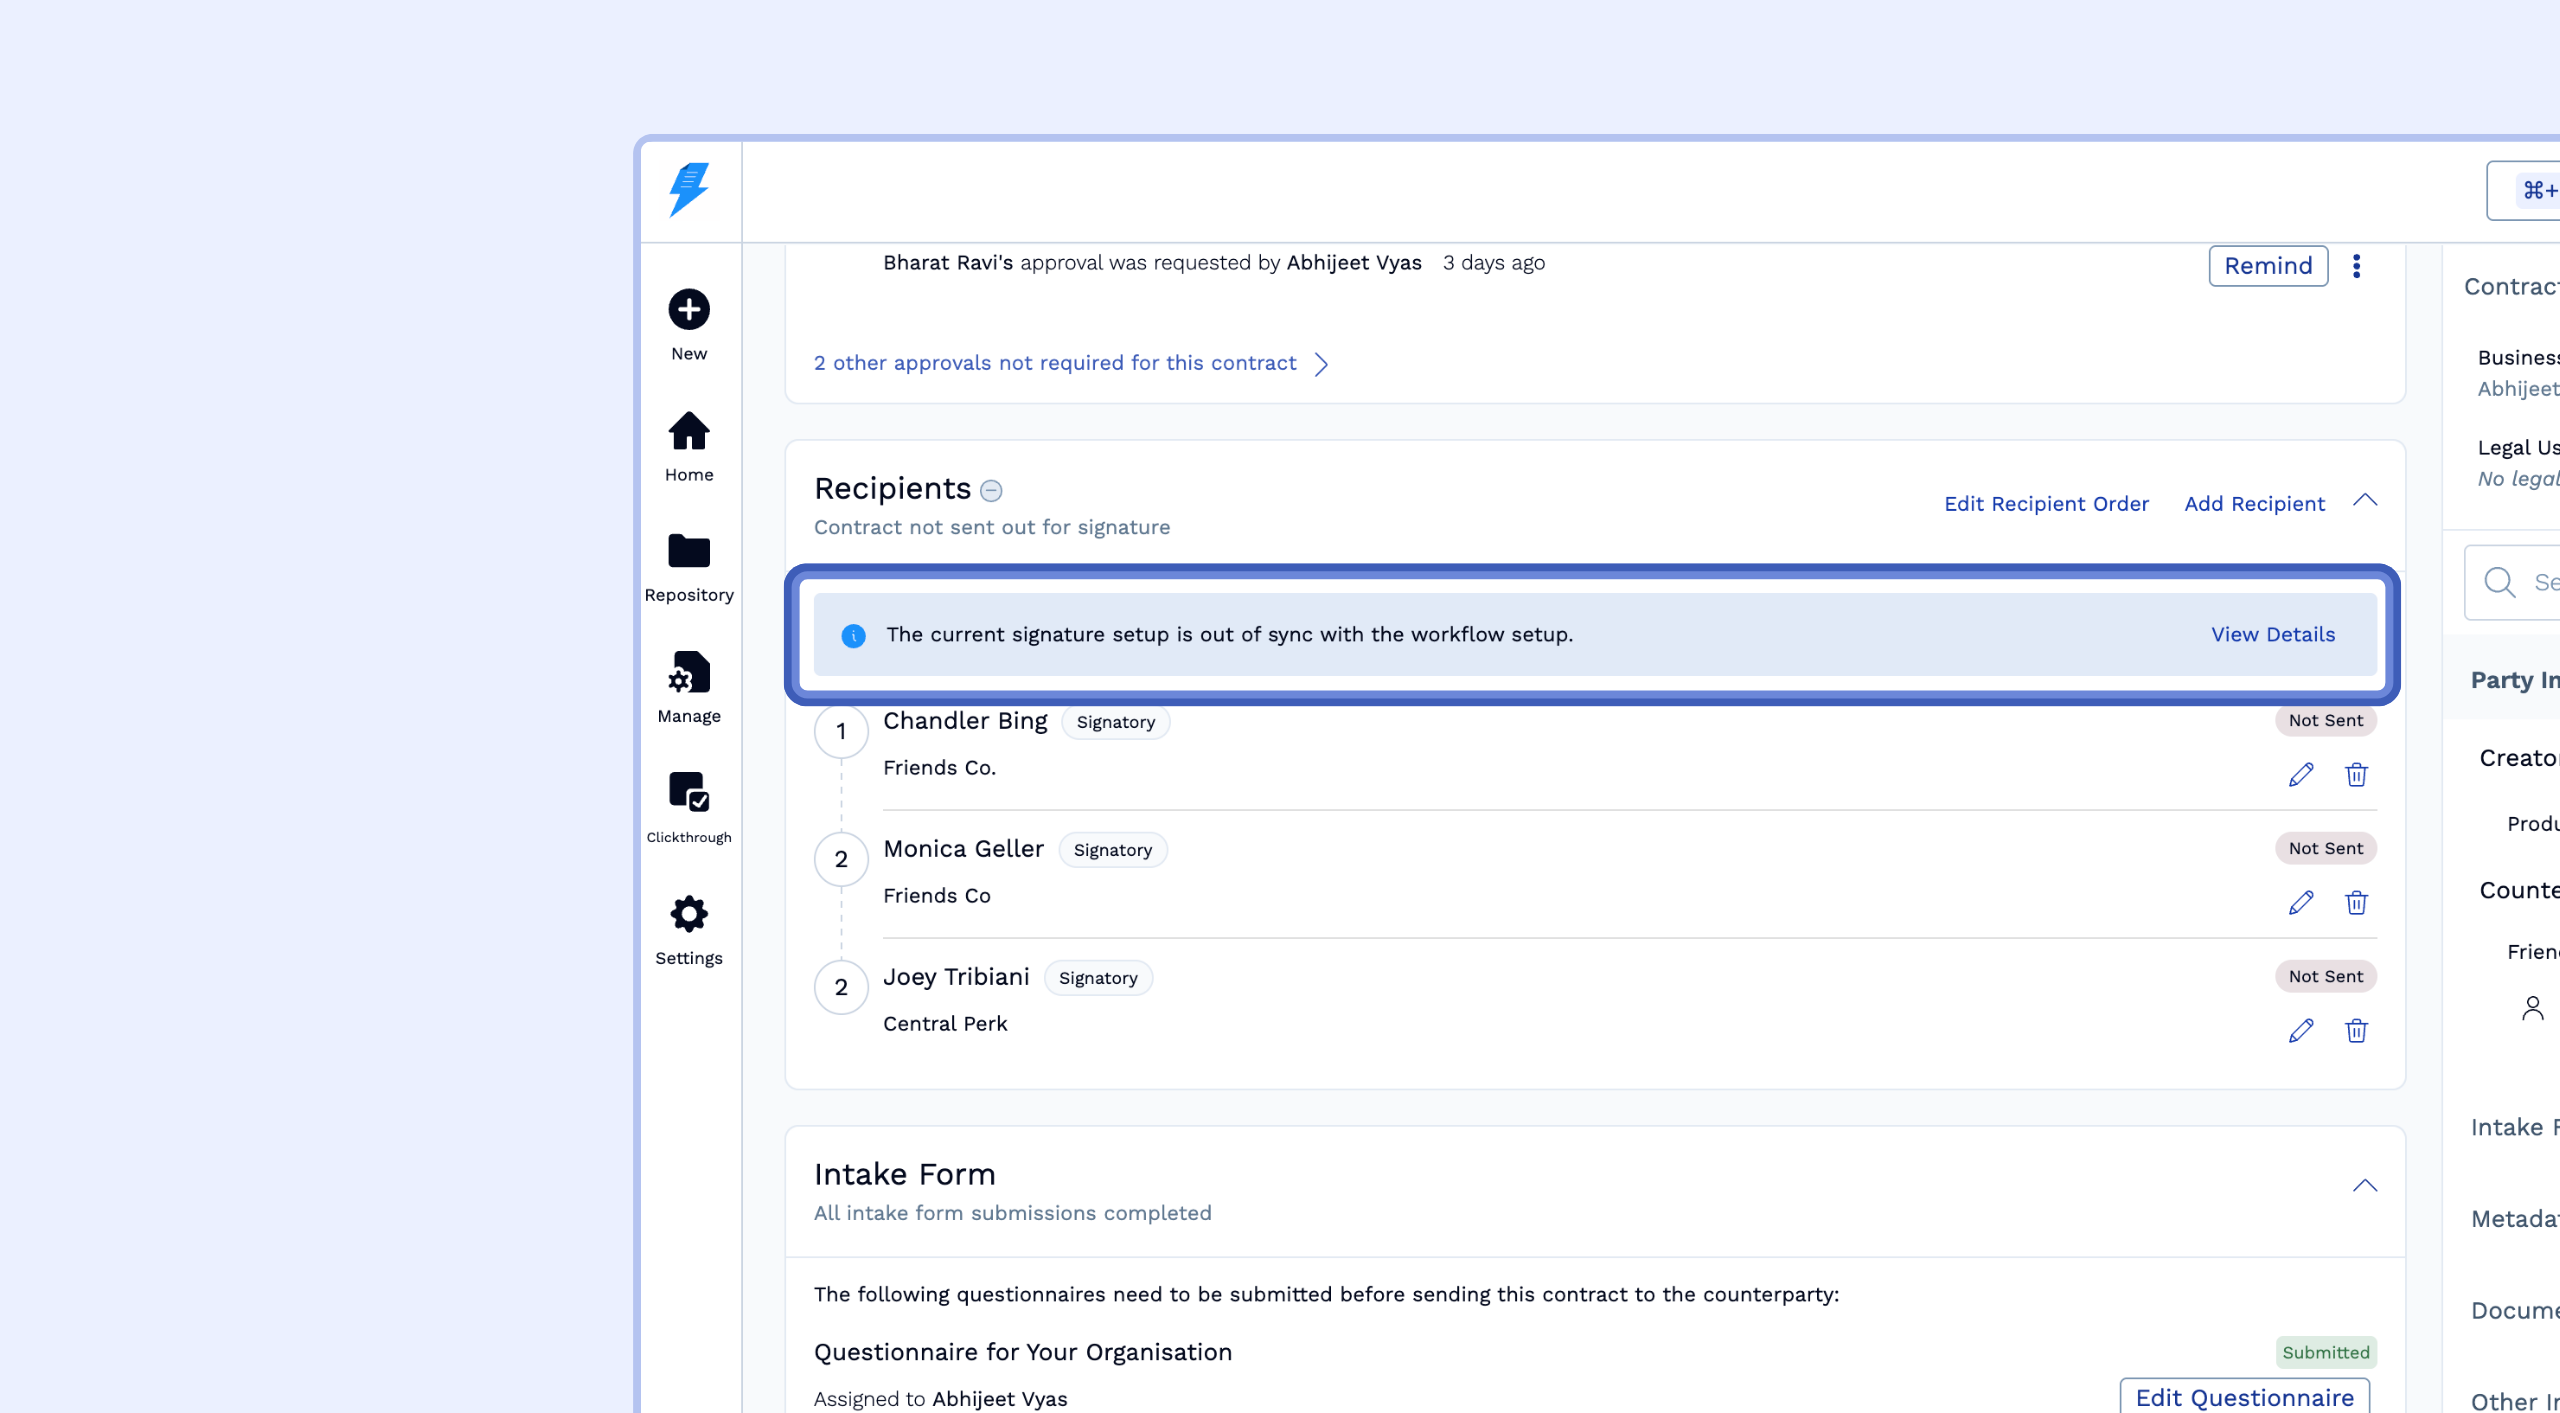
Task: Go to Home in sidebar
Action: point(689,432)
